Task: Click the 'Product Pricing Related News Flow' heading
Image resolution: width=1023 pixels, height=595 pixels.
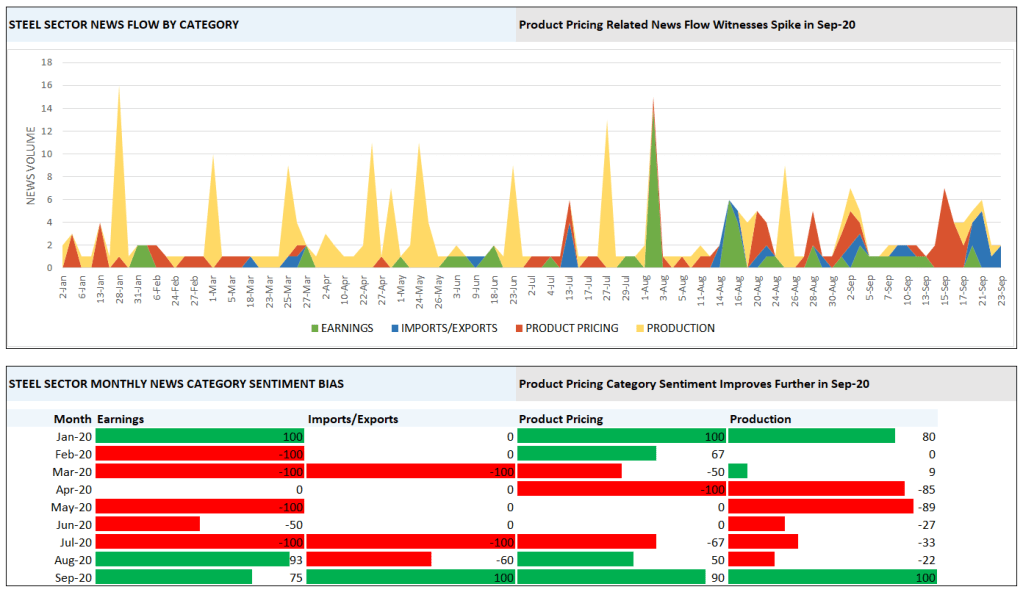Action: [x=687, y=24]
